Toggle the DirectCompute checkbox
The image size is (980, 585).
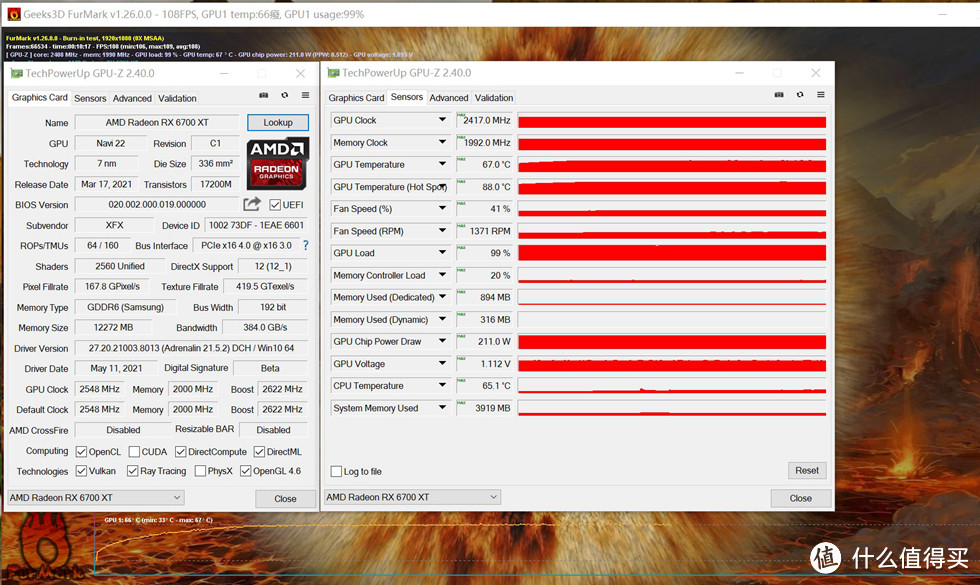tap(181, 451)
